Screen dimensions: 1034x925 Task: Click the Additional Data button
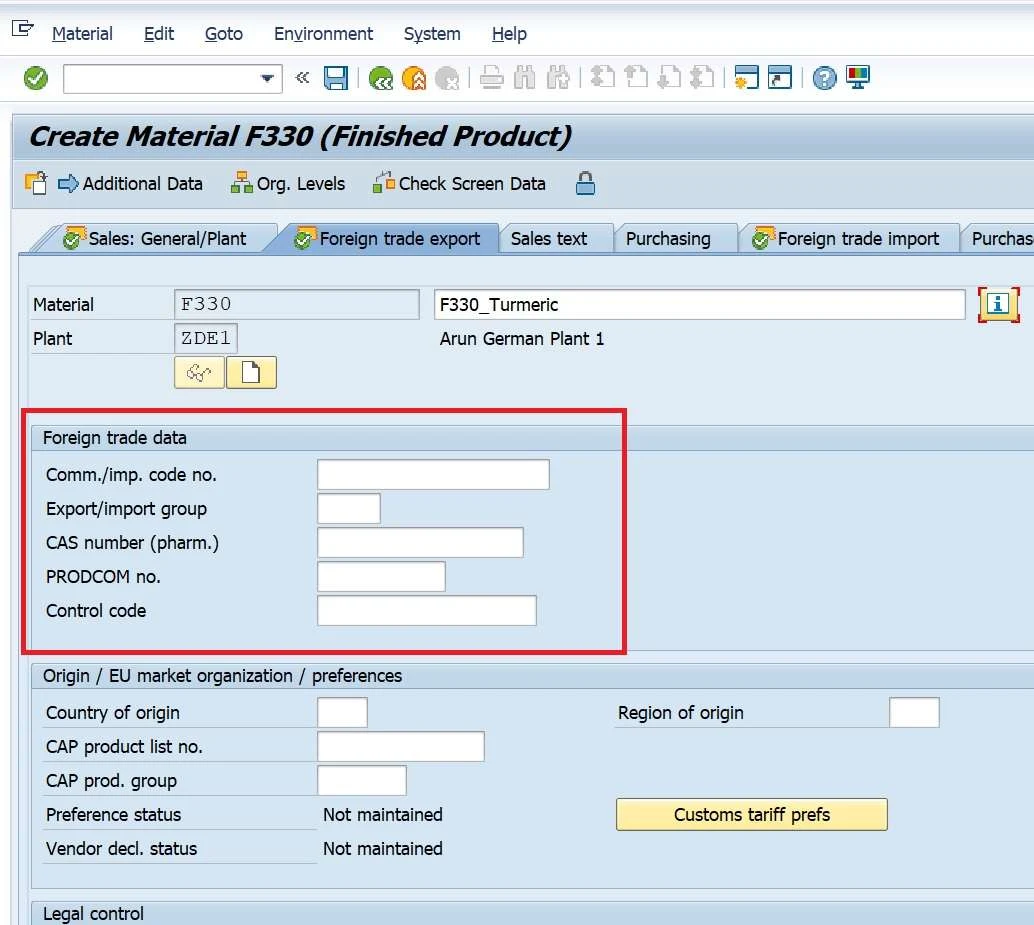[x=131, y=183]
